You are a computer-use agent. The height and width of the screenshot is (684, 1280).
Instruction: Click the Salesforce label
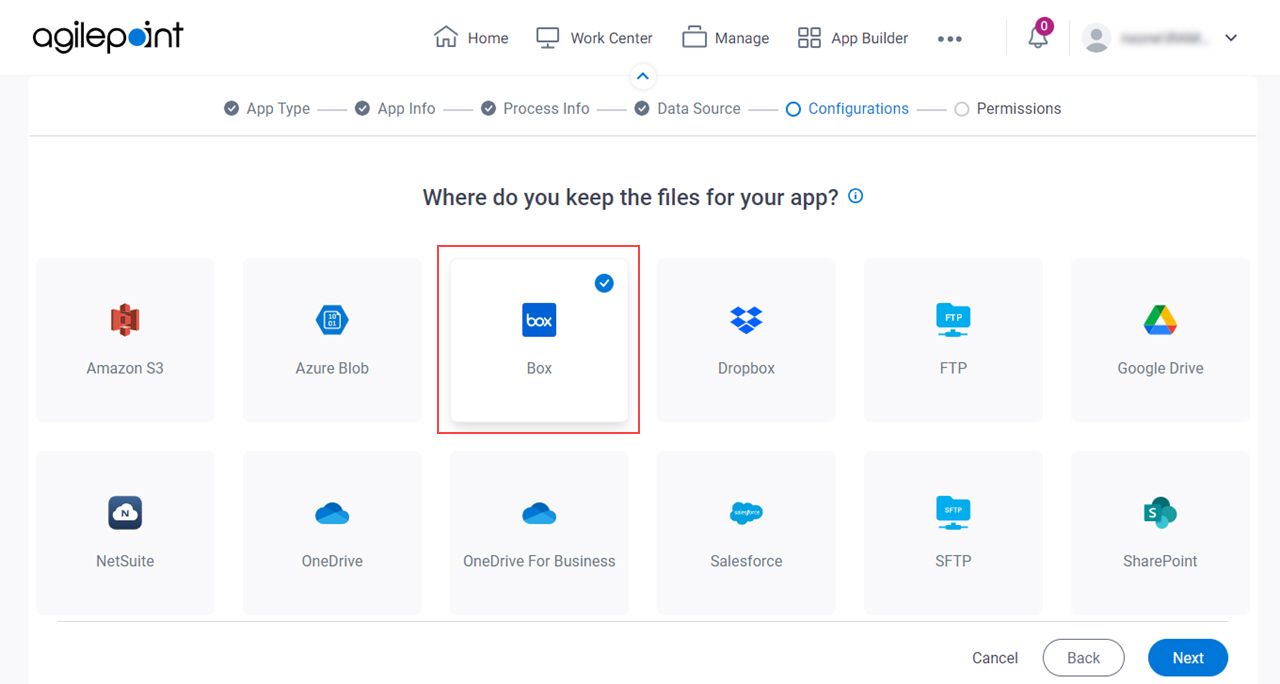(x=746, y=561)
